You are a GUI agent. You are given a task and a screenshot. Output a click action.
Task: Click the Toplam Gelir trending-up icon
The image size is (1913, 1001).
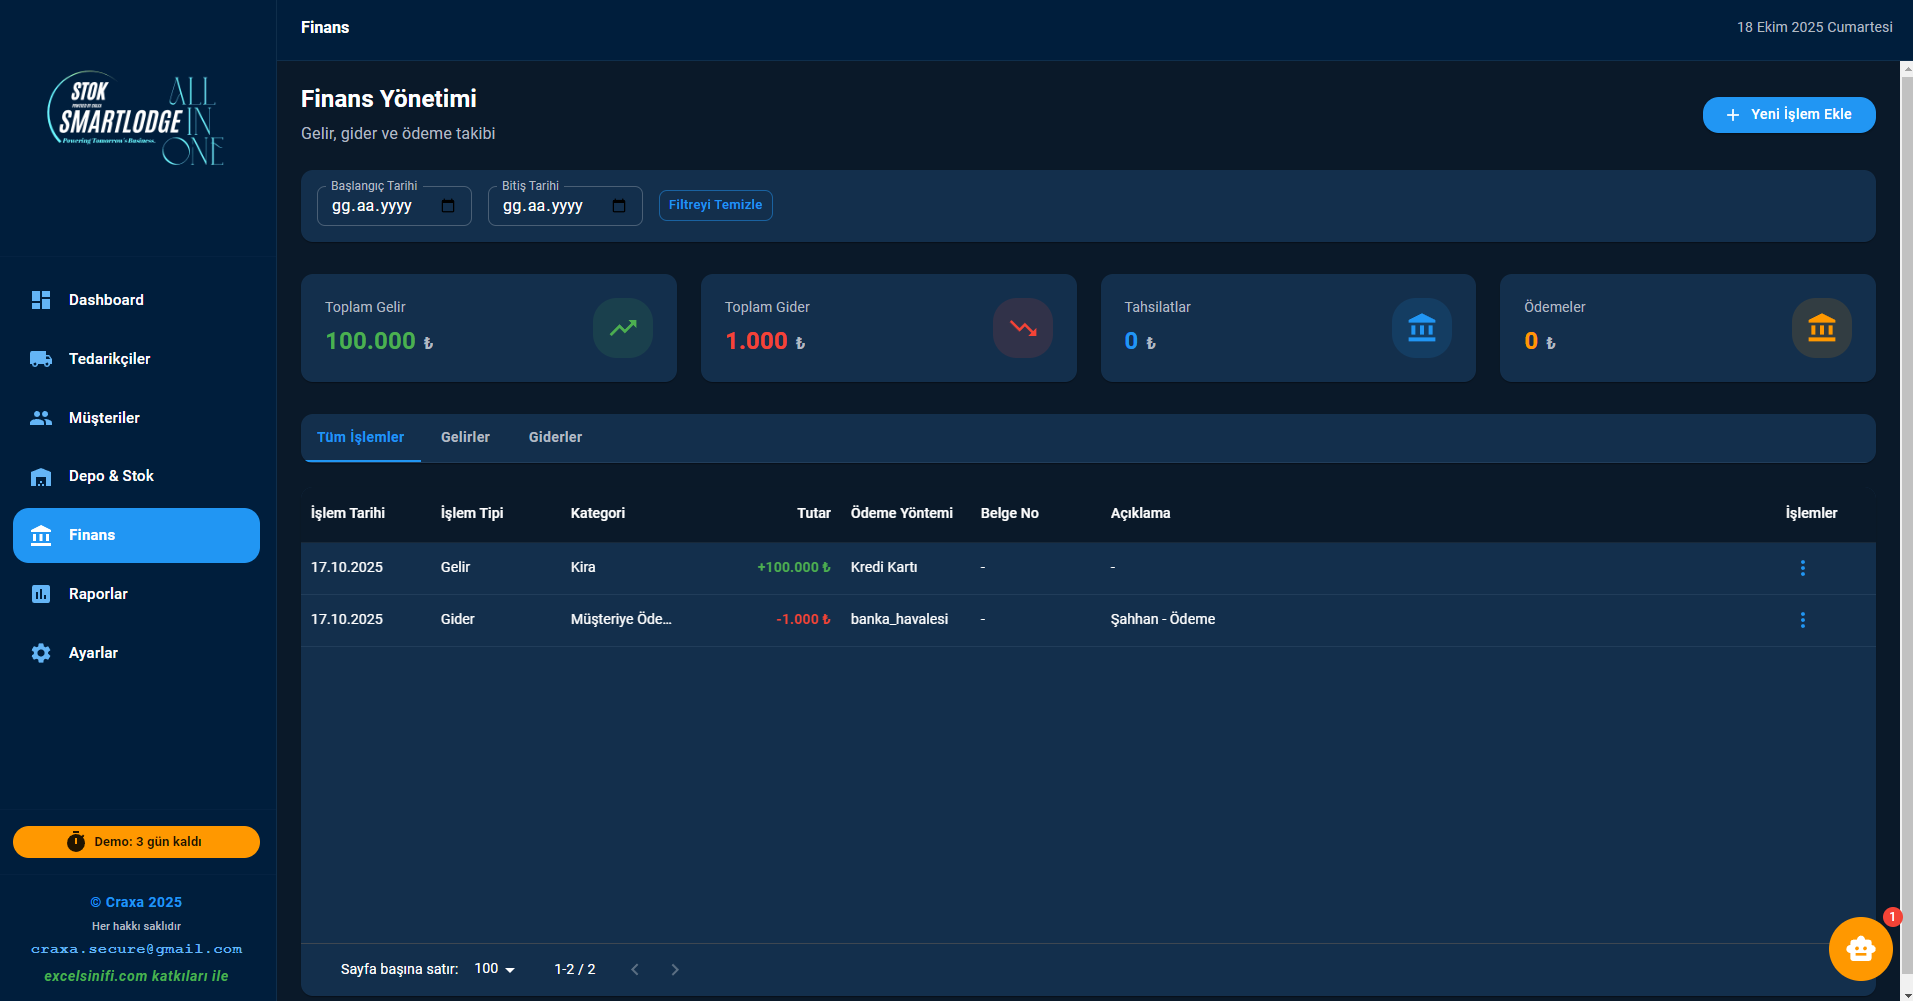623,328
